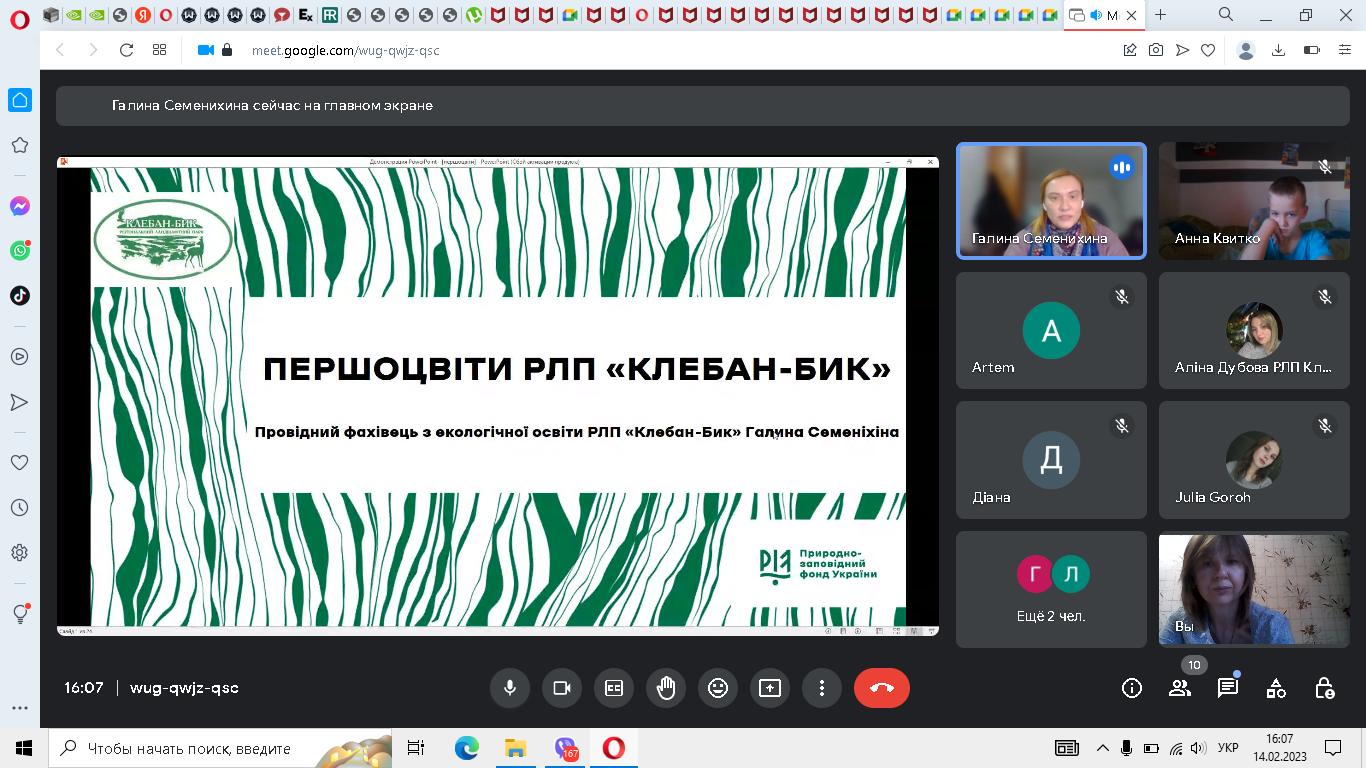Open camera permission indicator in address bar

click(206, 50)
